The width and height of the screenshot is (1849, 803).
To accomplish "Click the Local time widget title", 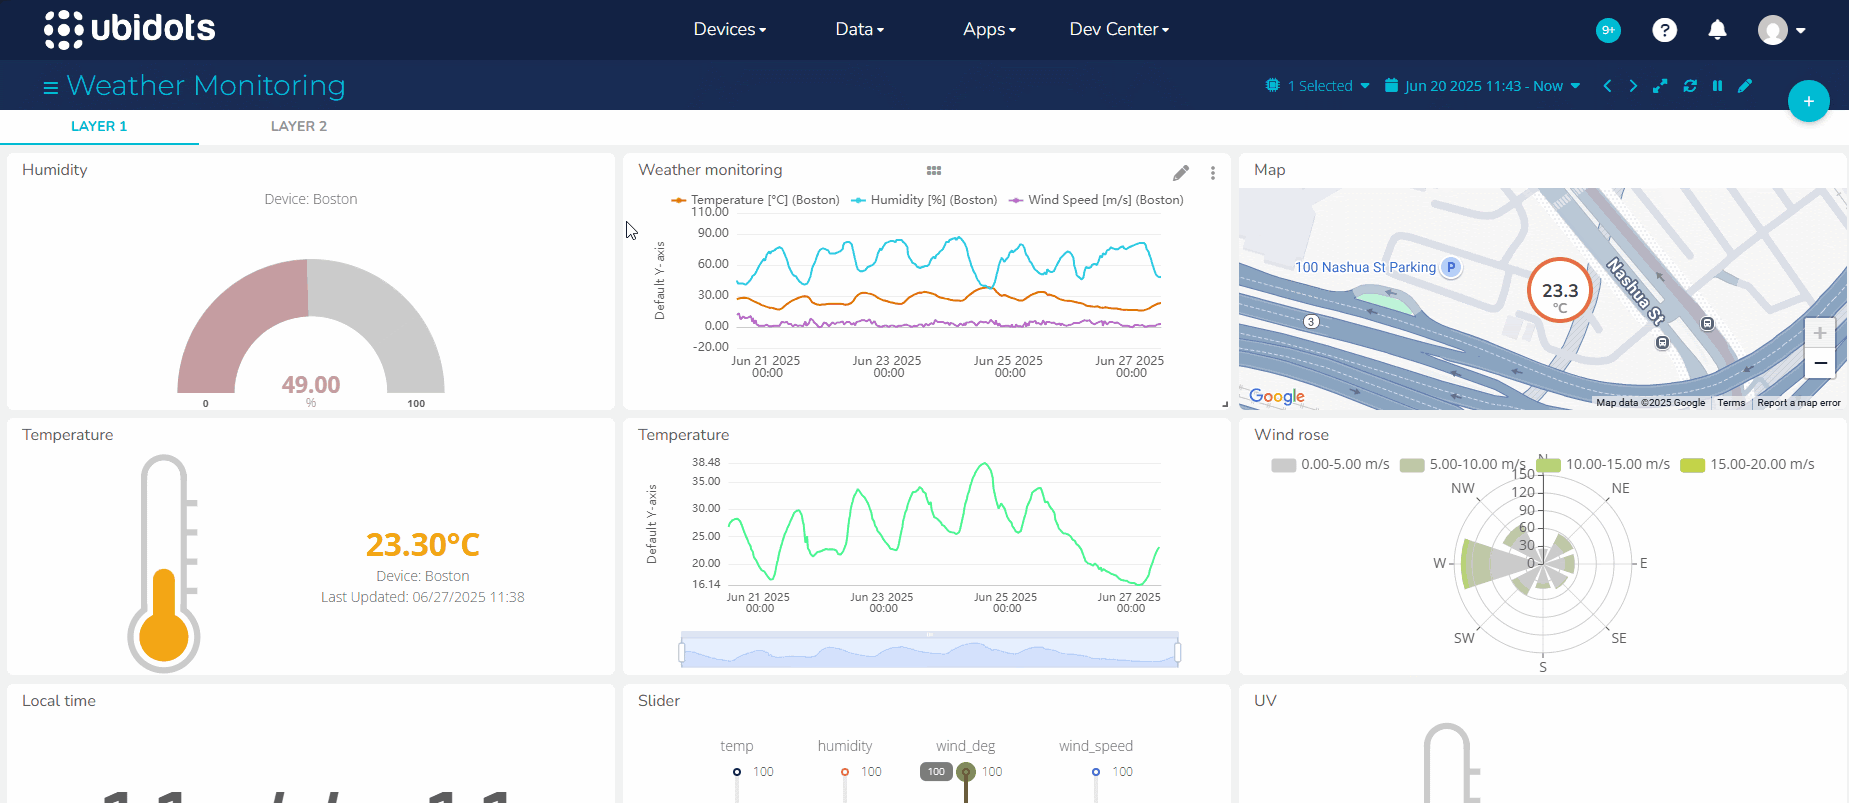I will click(59, 701).
